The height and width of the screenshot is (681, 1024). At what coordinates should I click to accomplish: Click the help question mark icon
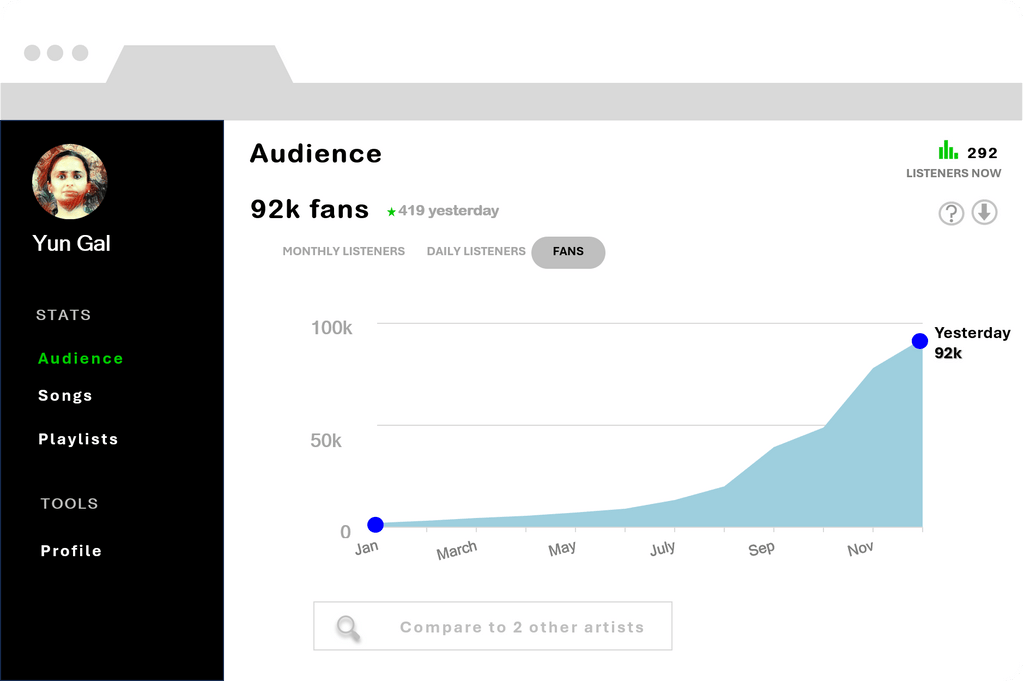(950, 213)
